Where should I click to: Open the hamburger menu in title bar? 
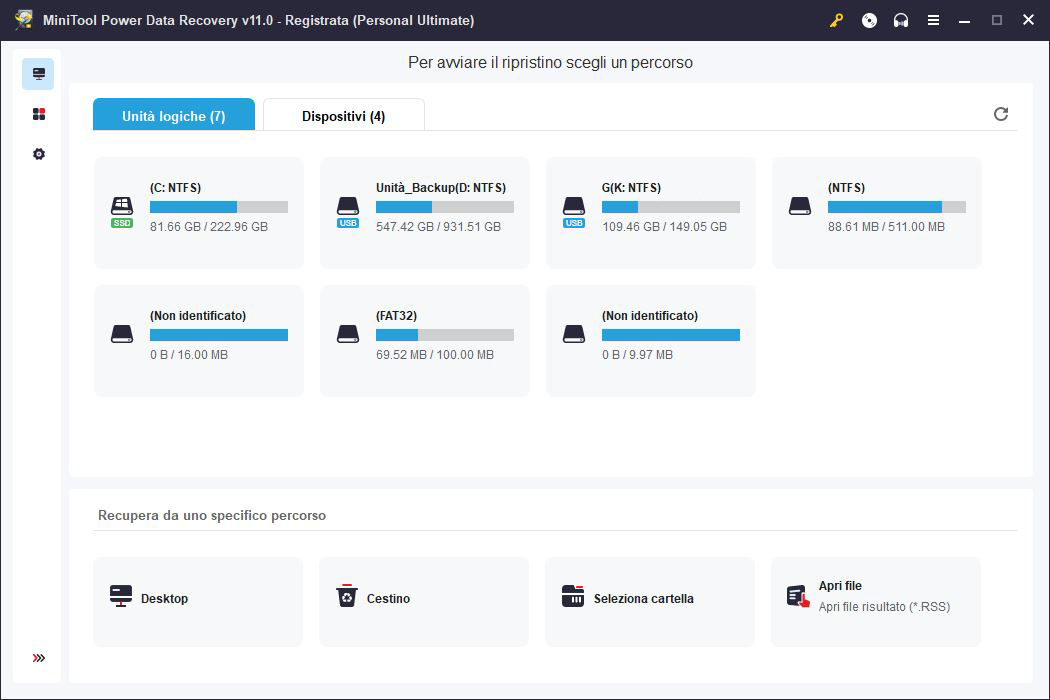click(x=933, y=20)
